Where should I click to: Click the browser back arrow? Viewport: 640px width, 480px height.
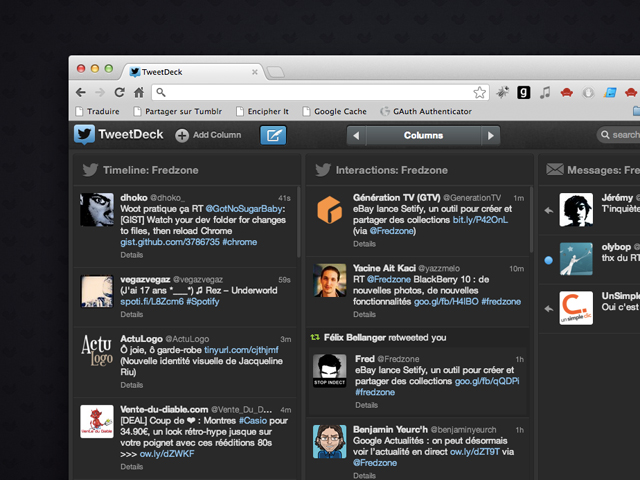(81, 93)
